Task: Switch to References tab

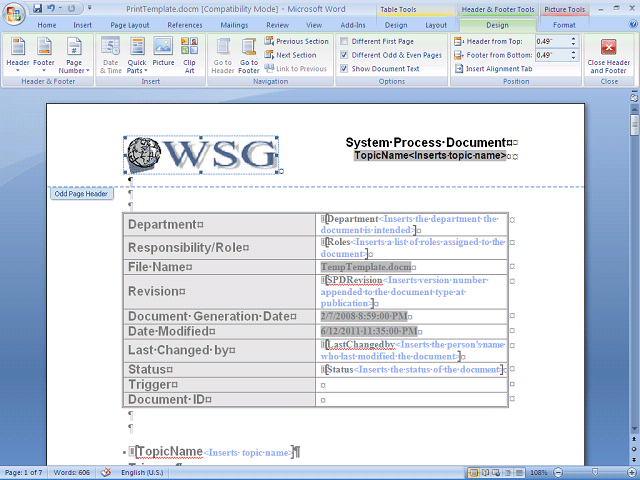Action: pyautogui.click(x=184, y=25)
